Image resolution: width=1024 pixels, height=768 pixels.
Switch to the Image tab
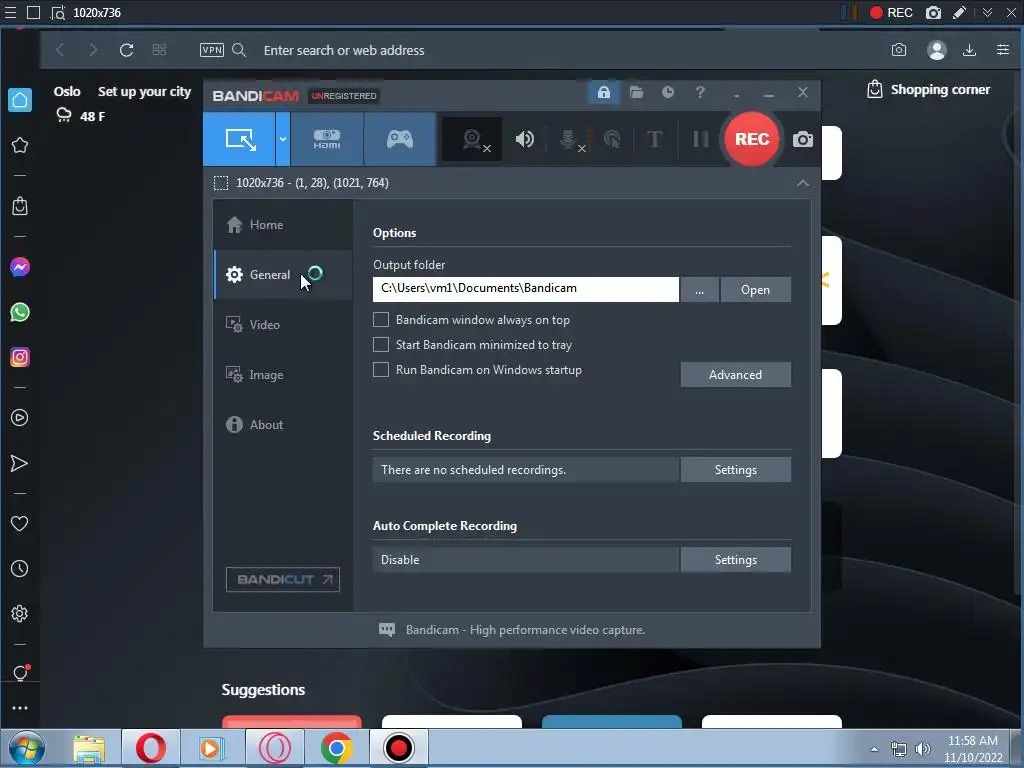[x=283, y=375]
